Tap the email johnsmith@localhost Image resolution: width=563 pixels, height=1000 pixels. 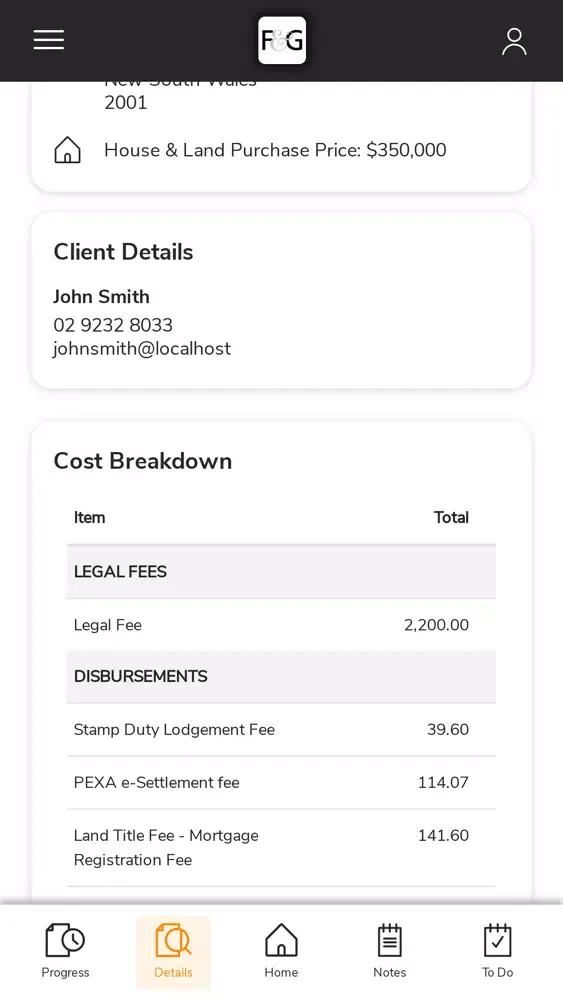point(142,349)
